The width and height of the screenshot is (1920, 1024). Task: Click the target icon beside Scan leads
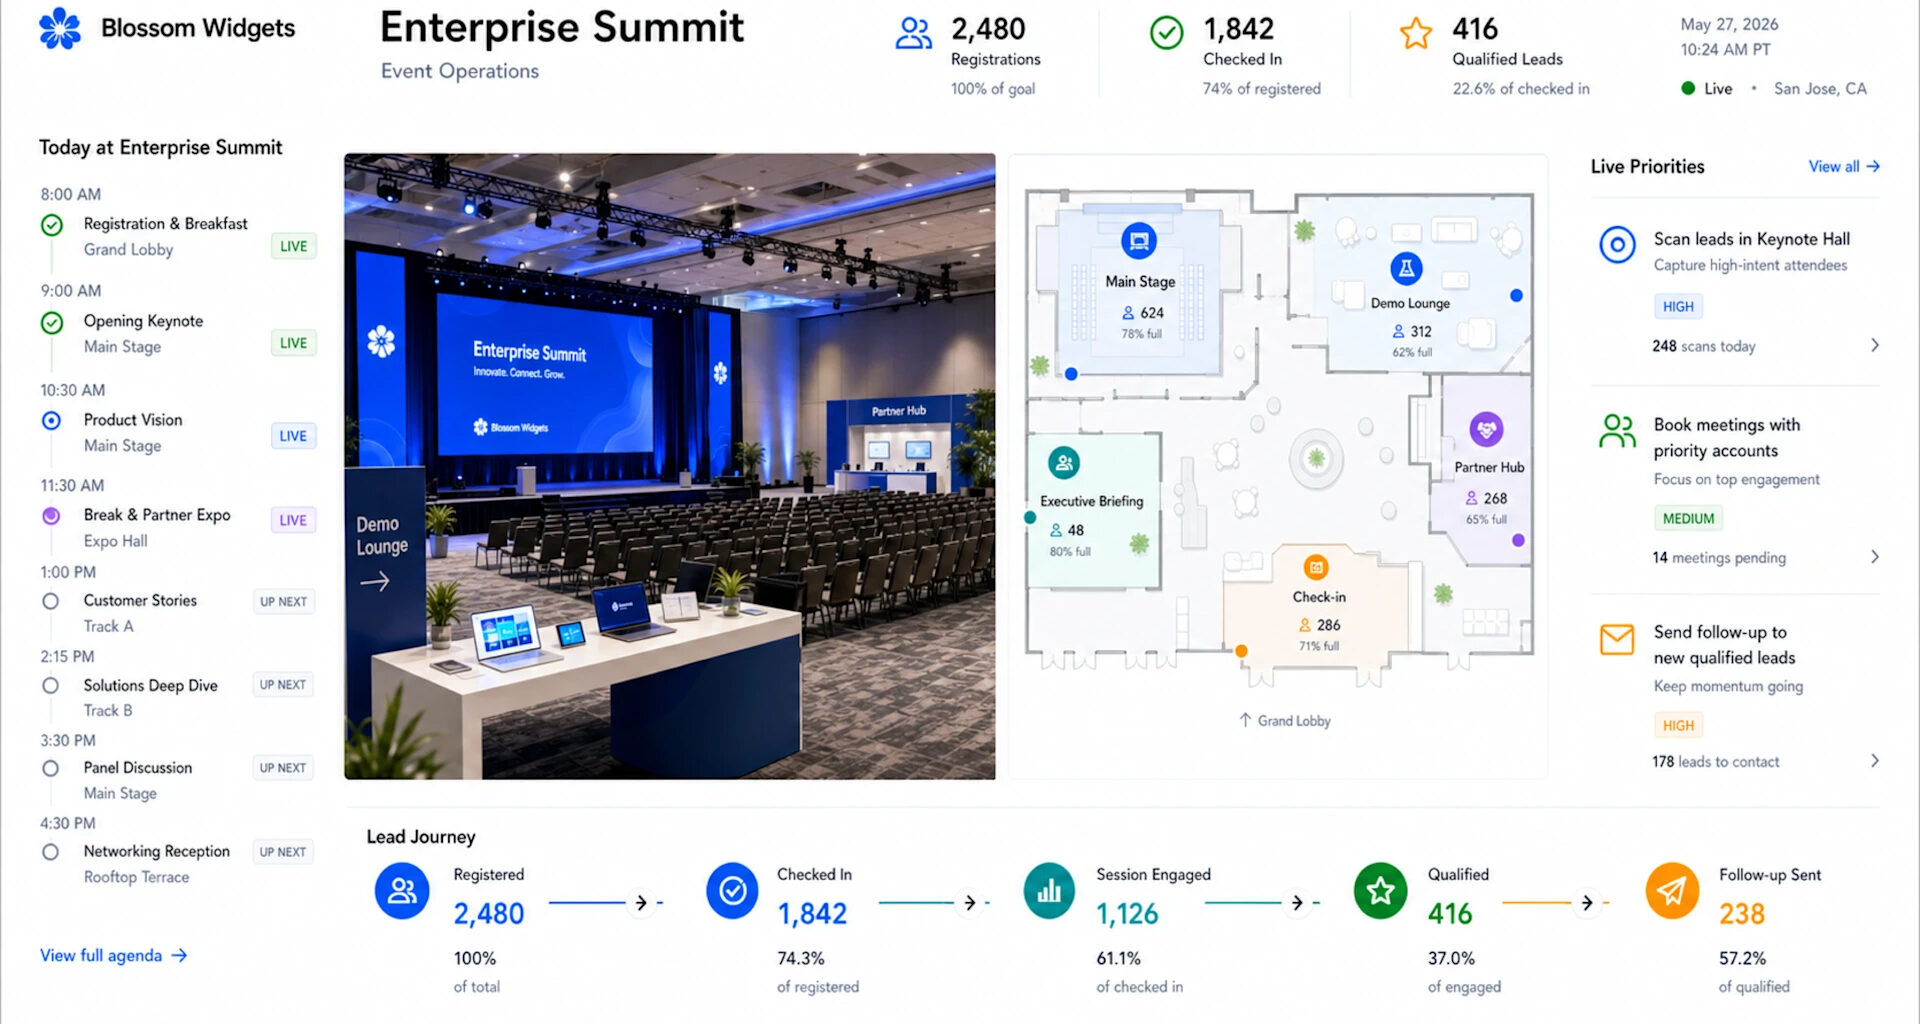coord(1617,244)
